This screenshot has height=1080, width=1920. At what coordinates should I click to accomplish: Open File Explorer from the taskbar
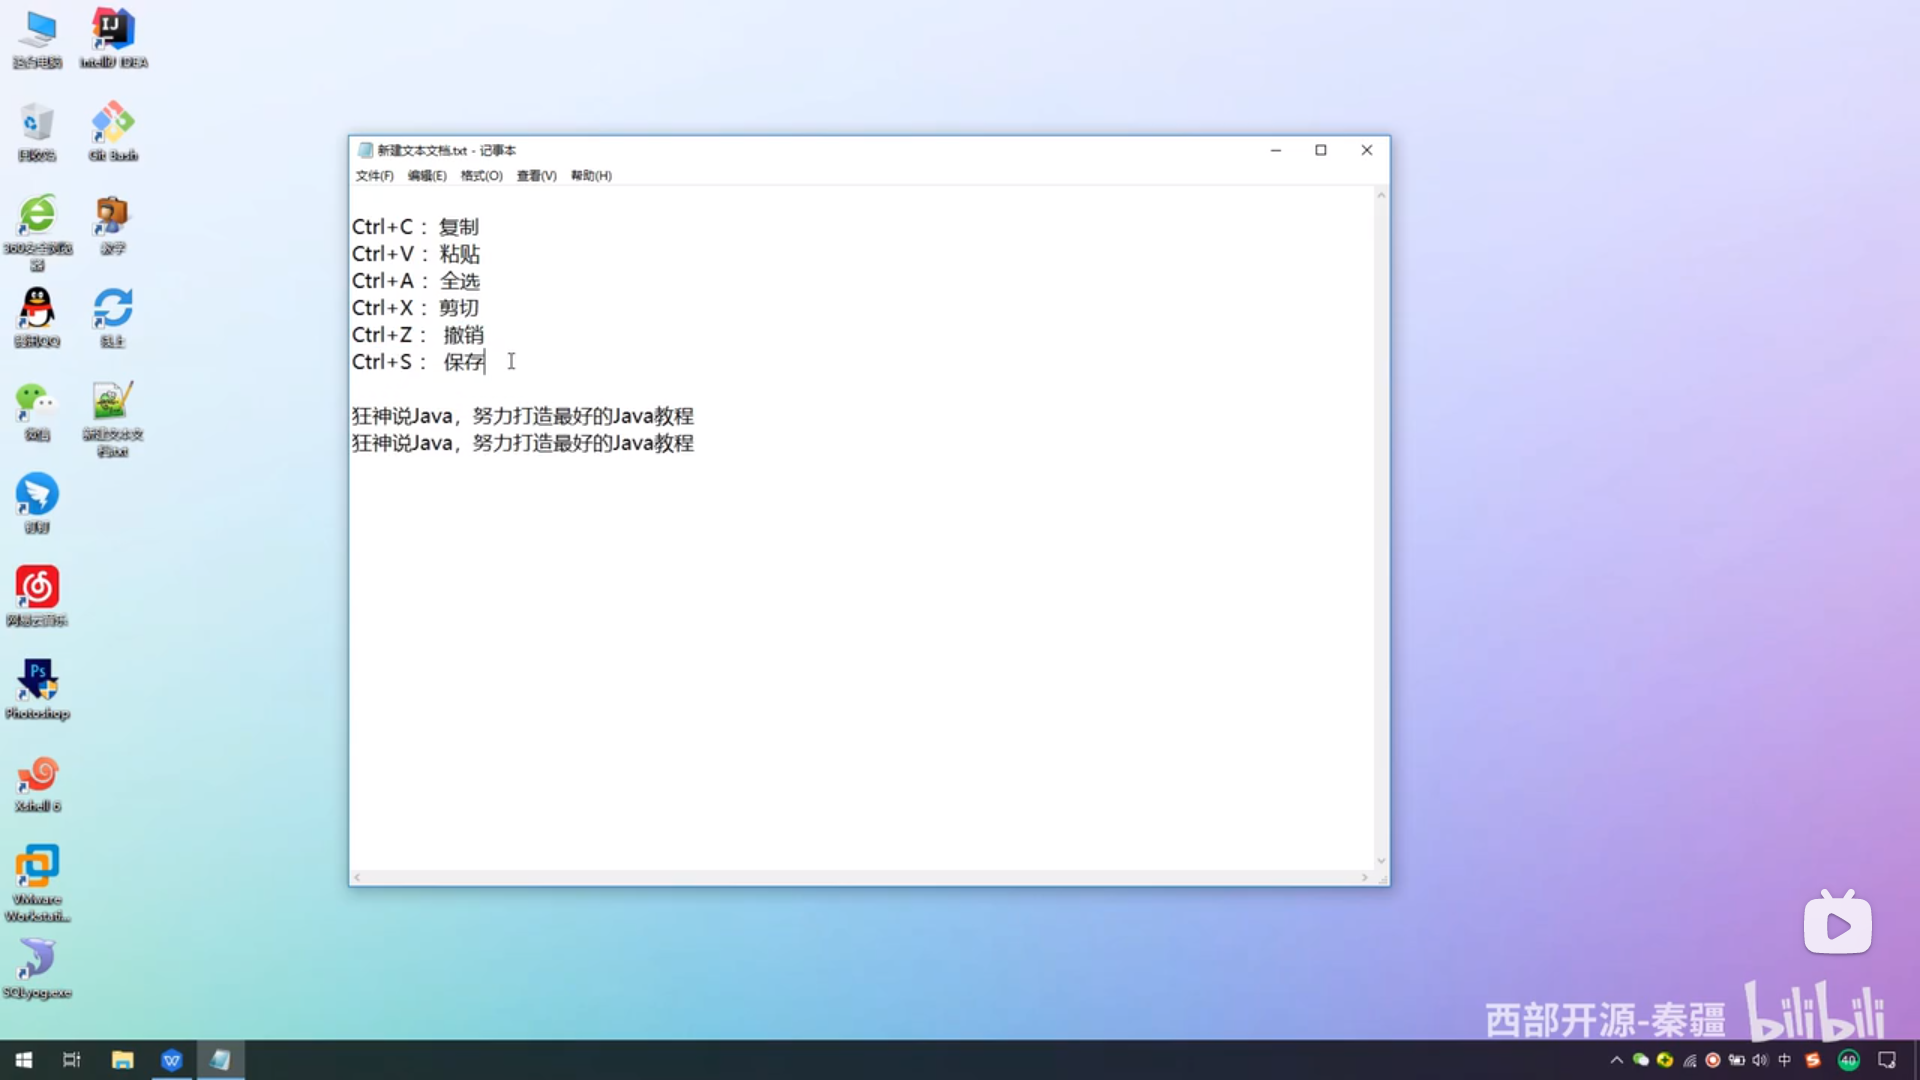[x=122, y=1060]
